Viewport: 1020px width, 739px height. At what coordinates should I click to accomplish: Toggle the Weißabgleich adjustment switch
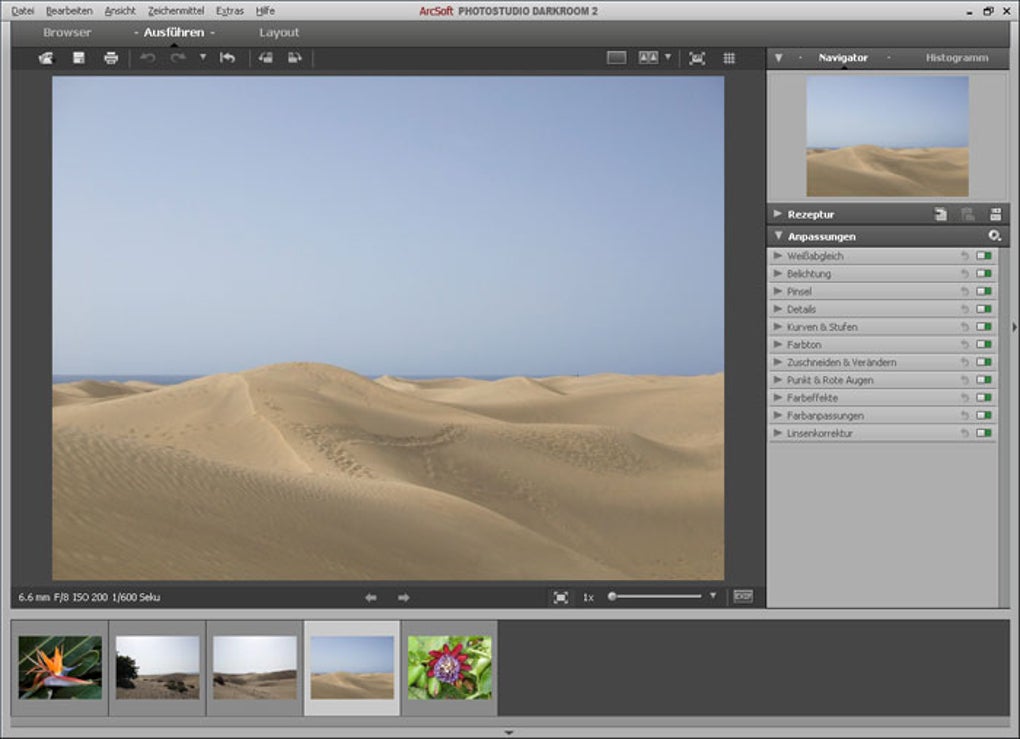984,256
